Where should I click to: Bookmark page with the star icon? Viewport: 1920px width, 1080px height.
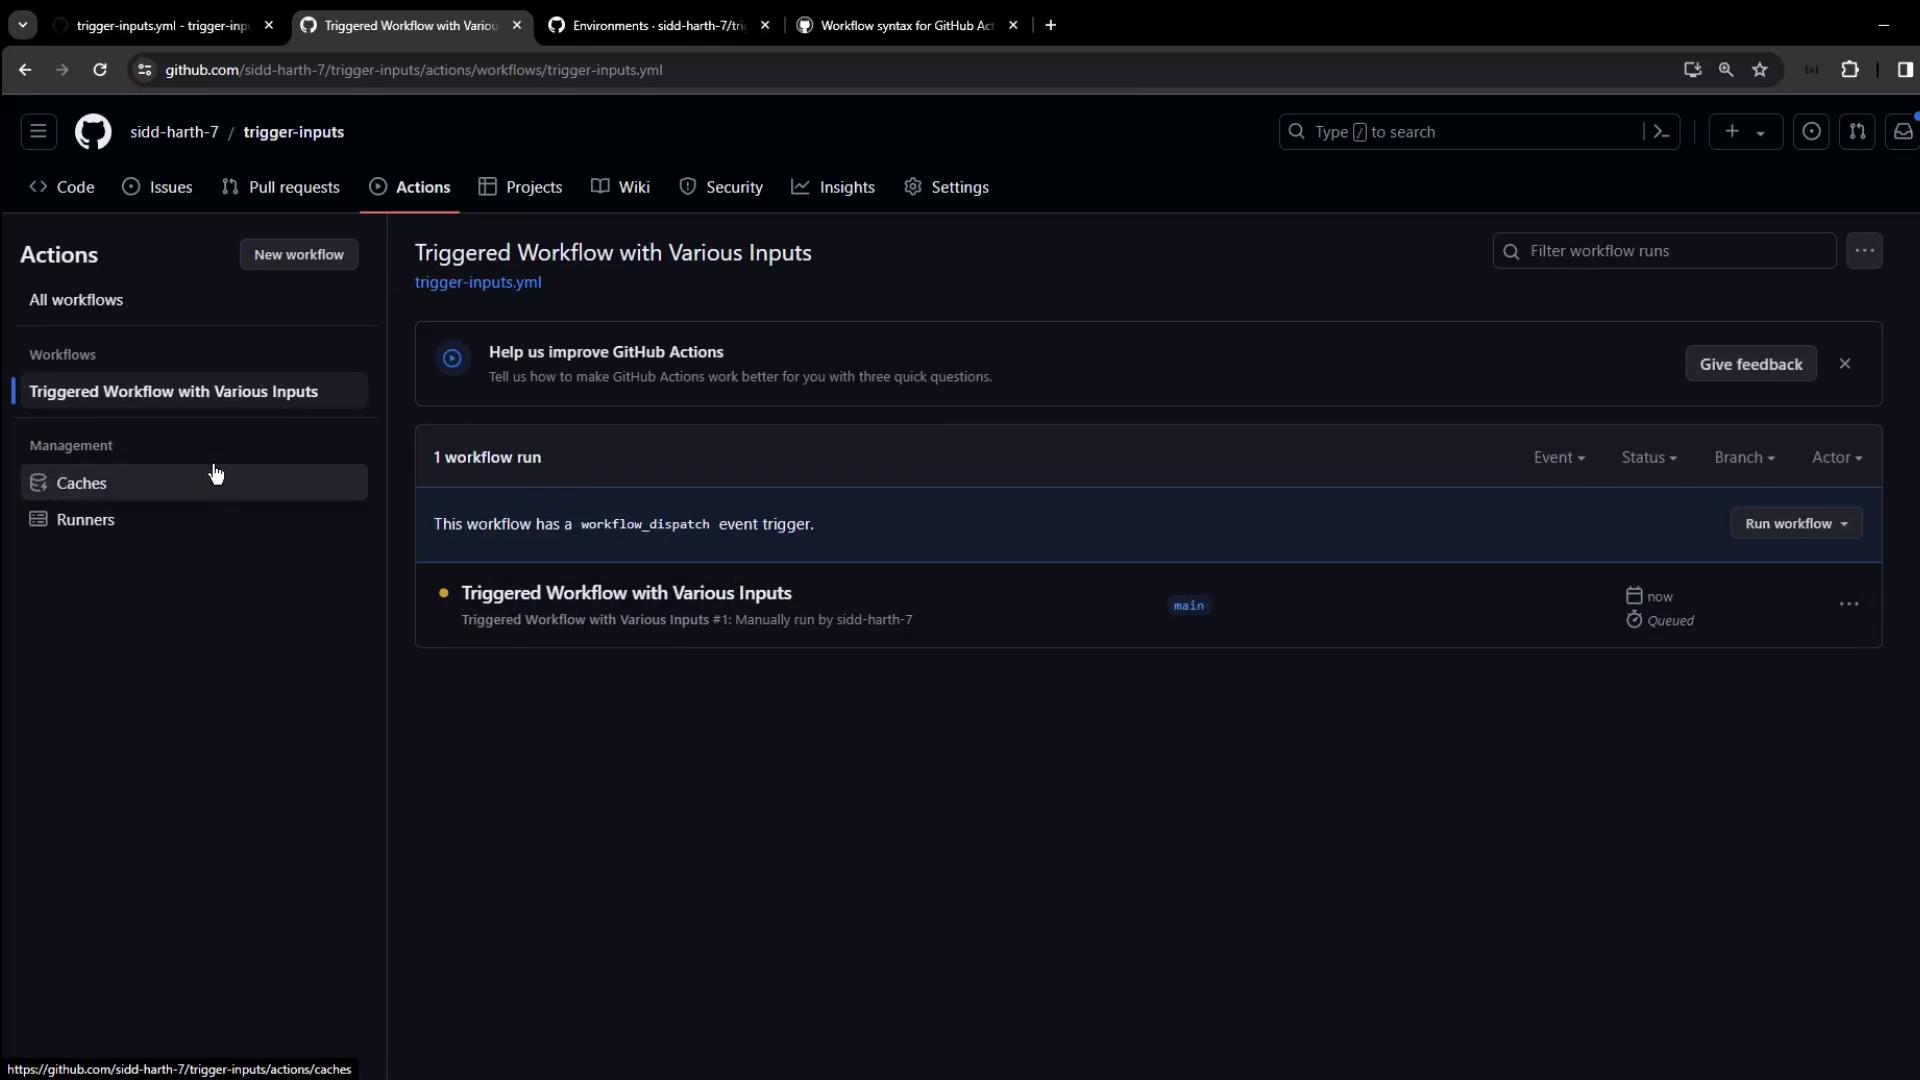(x=1760, y=70)
